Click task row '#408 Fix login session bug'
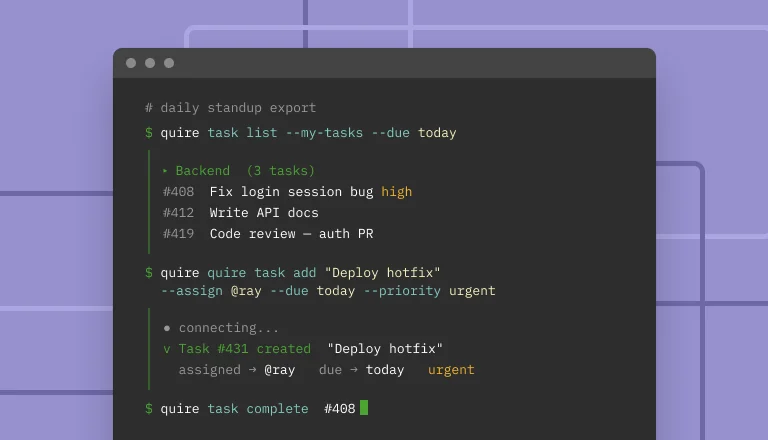 tap(268, 192)
